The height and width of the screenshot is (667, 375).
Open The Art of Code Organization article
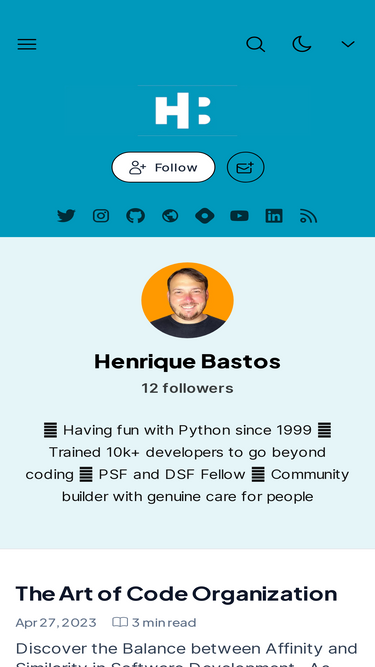point(176,594)
